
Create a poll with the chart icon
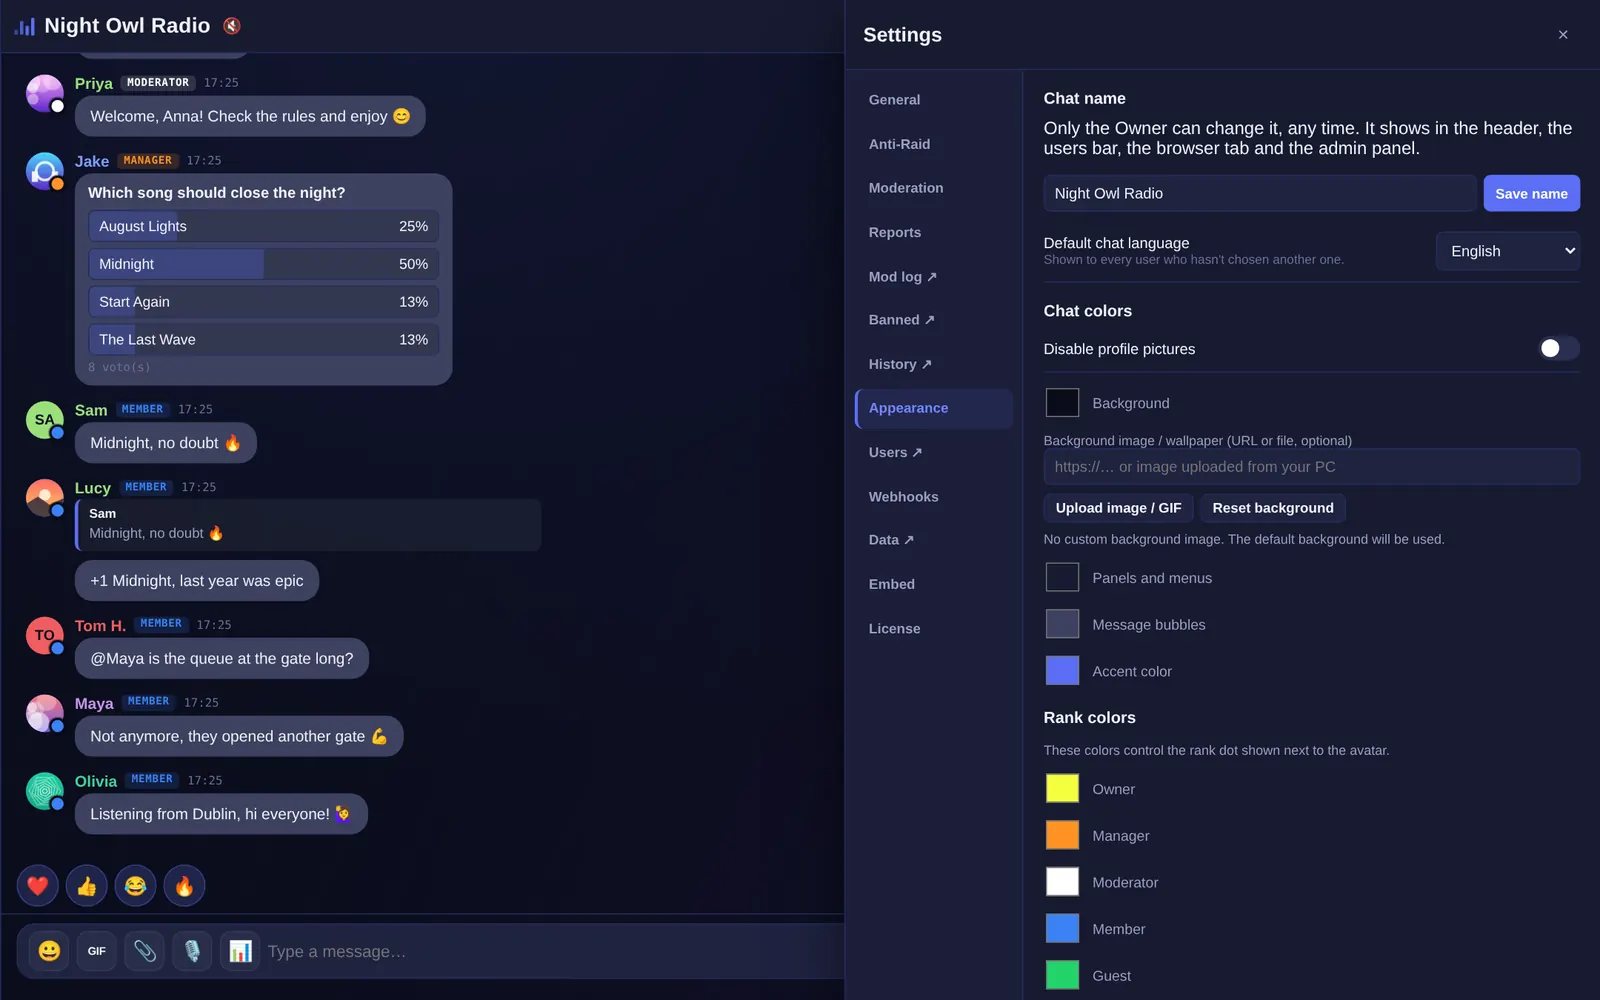point(241,951)
